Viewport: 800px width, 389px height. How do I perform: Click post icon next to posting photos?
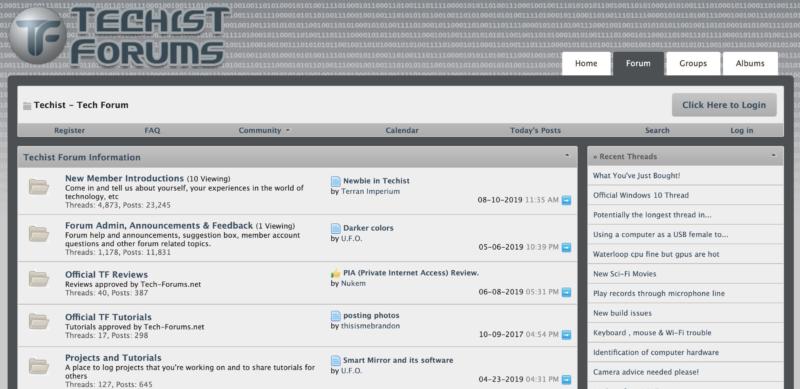click(335, 315)
